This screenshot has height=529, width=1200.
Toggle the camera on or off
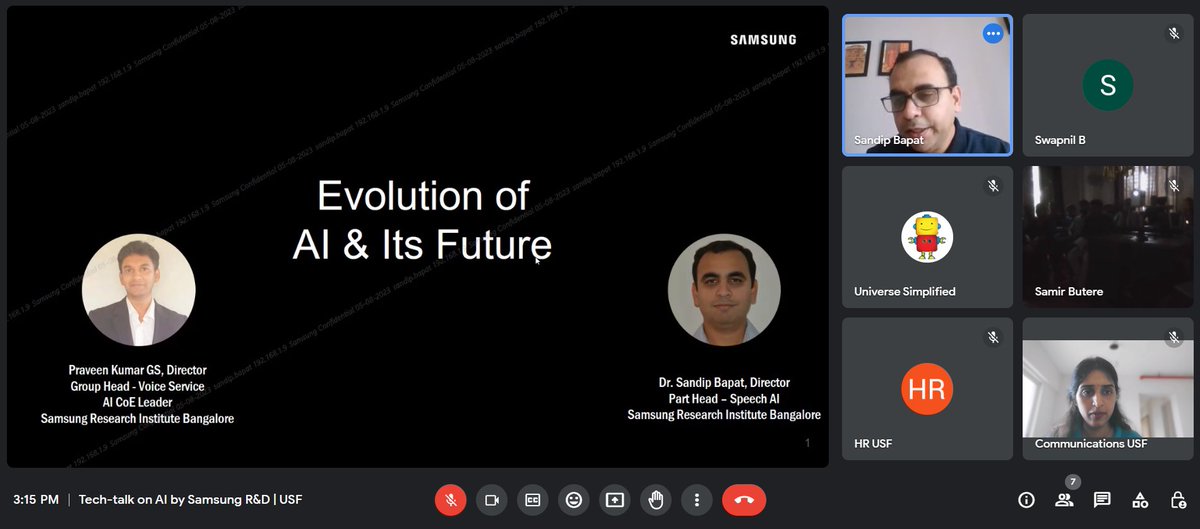point(492,499)
